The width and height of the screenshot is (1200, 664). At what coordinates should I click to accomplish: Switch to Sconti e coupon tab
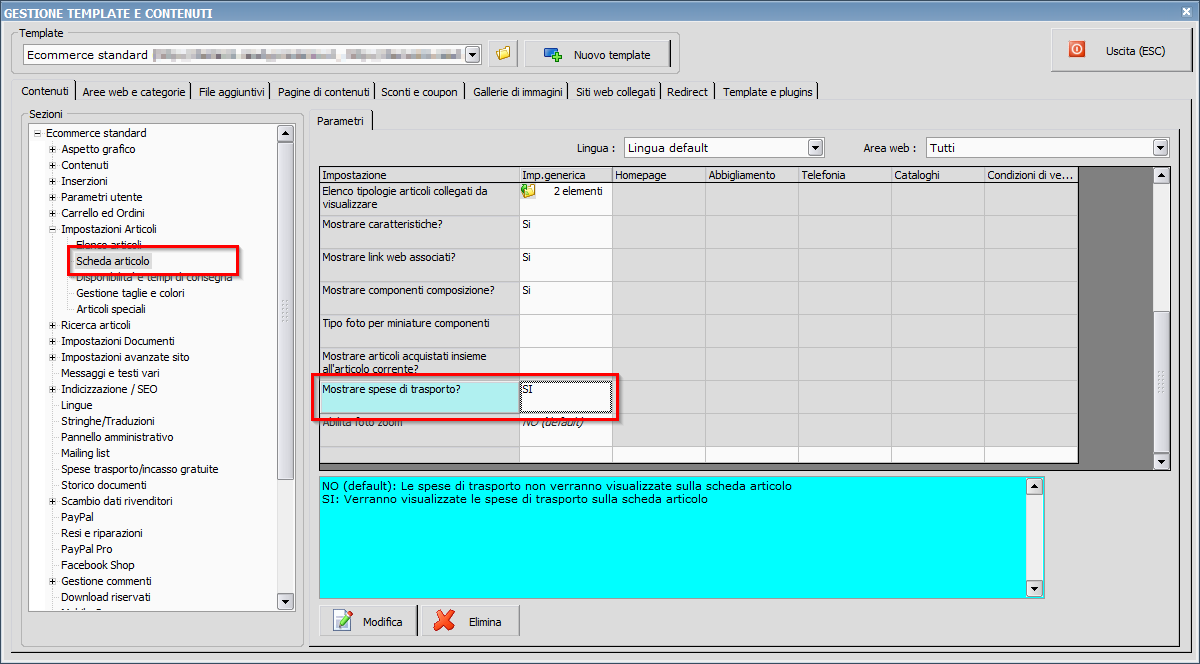[x=419, y=92]
